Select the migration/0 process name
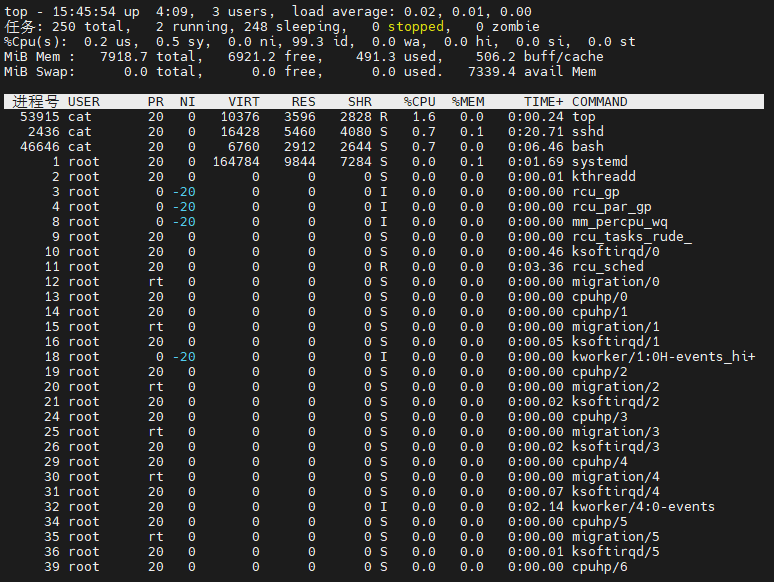The image size is (774, 582). point(615,282)
